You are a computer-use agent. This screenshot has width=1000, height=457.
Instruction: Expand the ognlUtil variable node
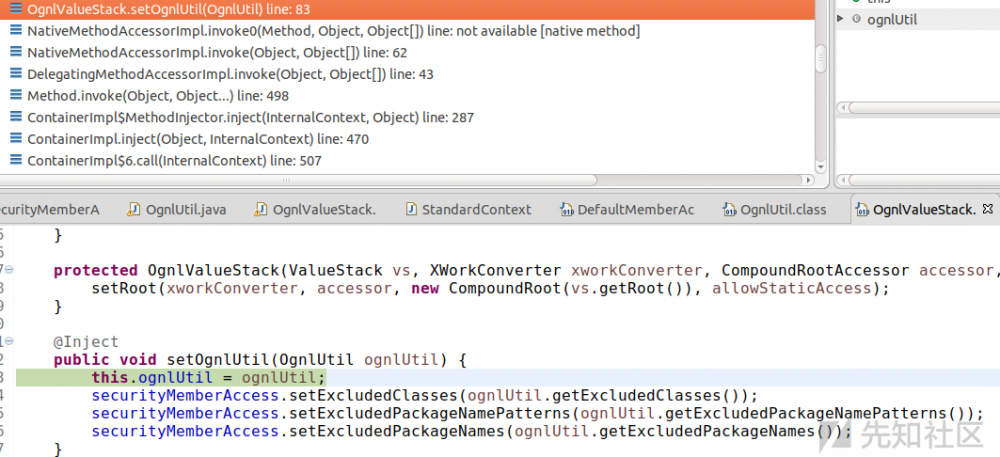(x=840, y=20)
